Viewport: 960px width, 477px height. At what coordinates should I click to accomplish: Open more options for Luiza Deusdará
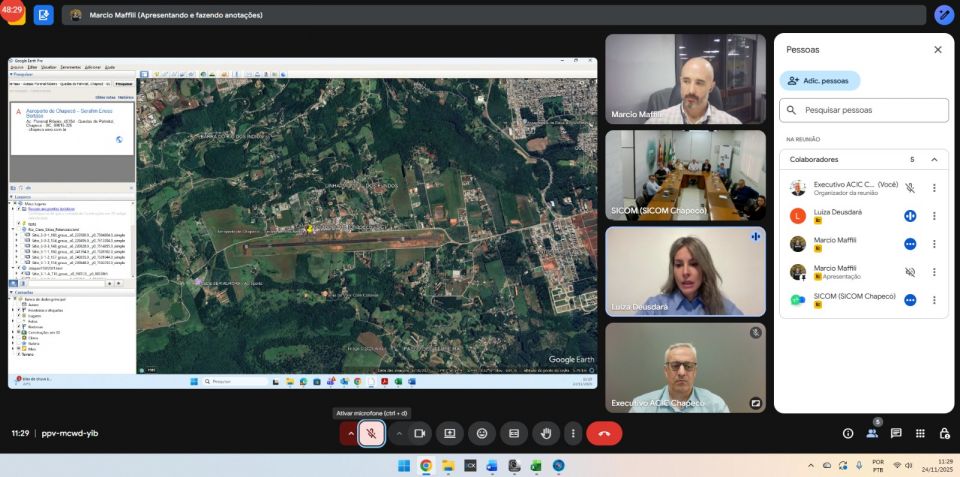(934, 216)
